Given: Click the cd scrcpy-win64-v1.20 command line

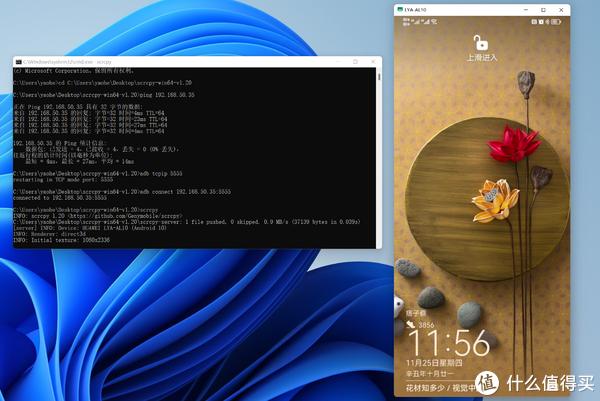Looking at the screenshot, I should pos(102,83).
